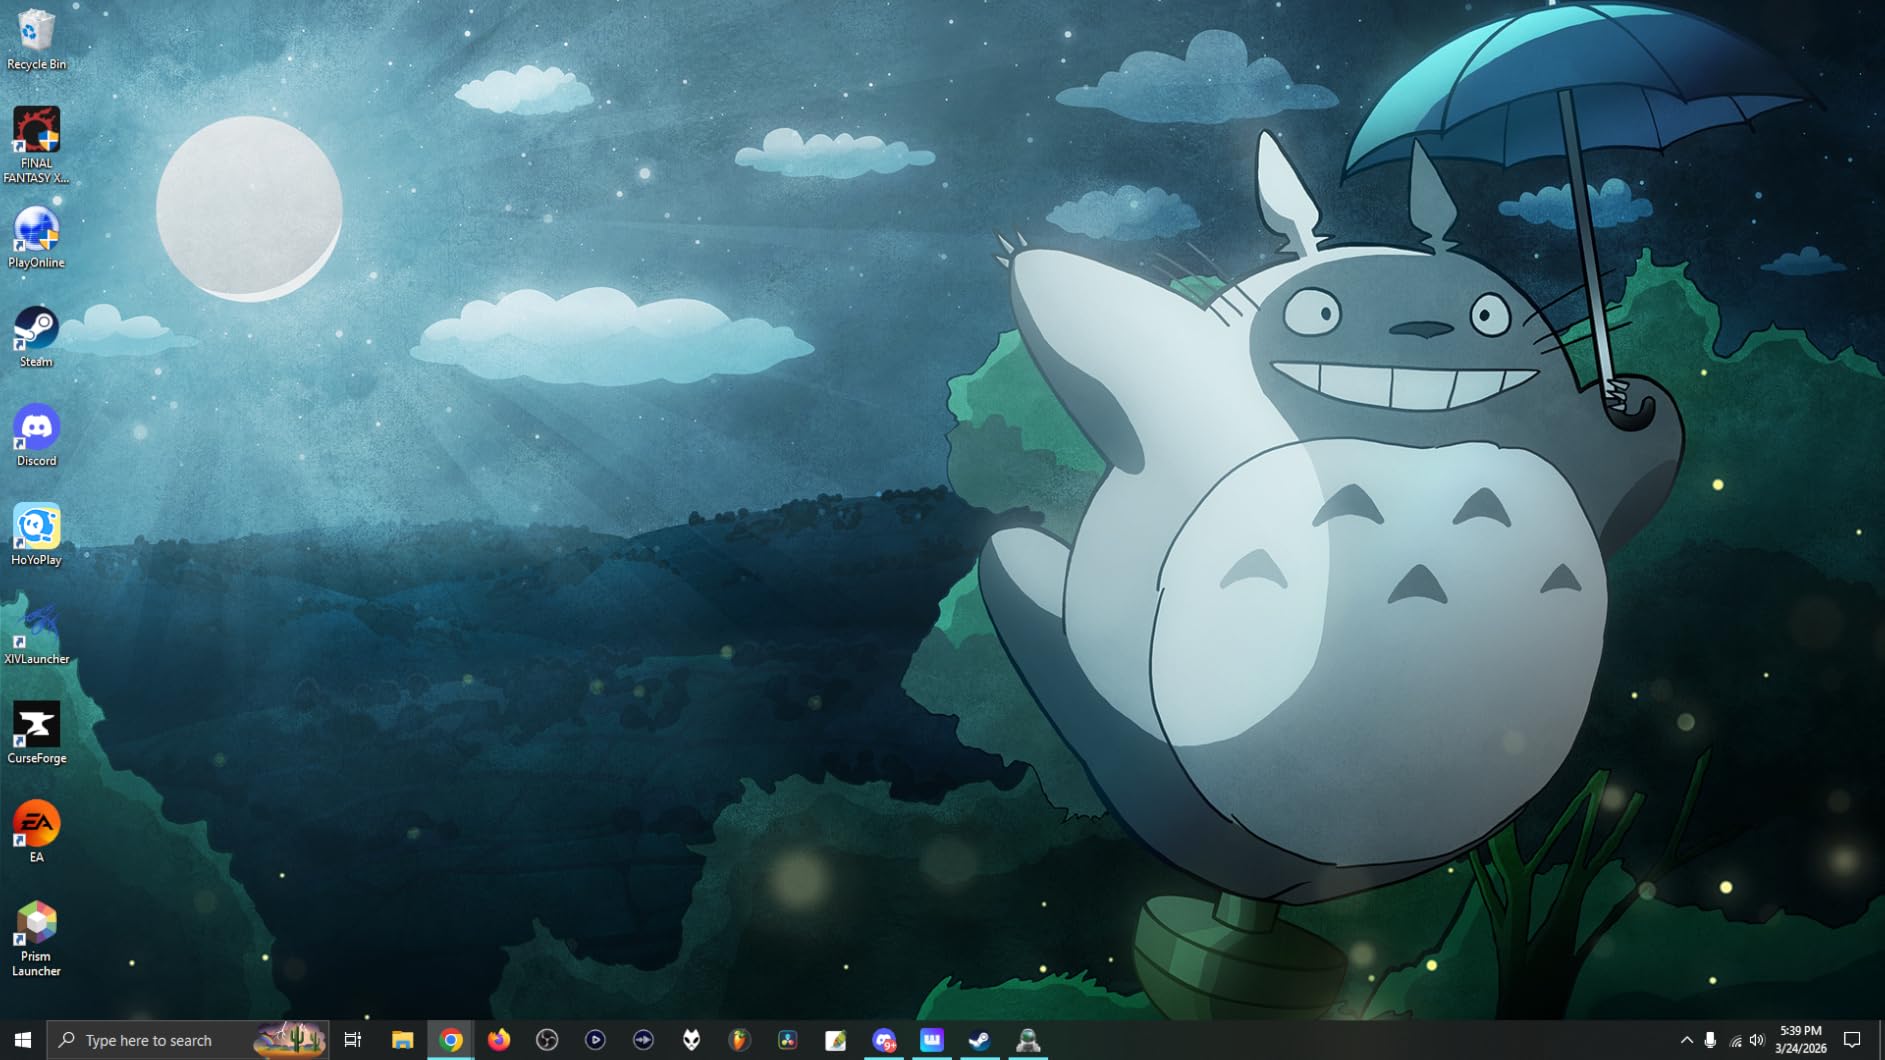The width and height of the screenshot is (1885, 1060).
Task: Select the Steam desktop shortcut
Action: [x=36, y=337]
